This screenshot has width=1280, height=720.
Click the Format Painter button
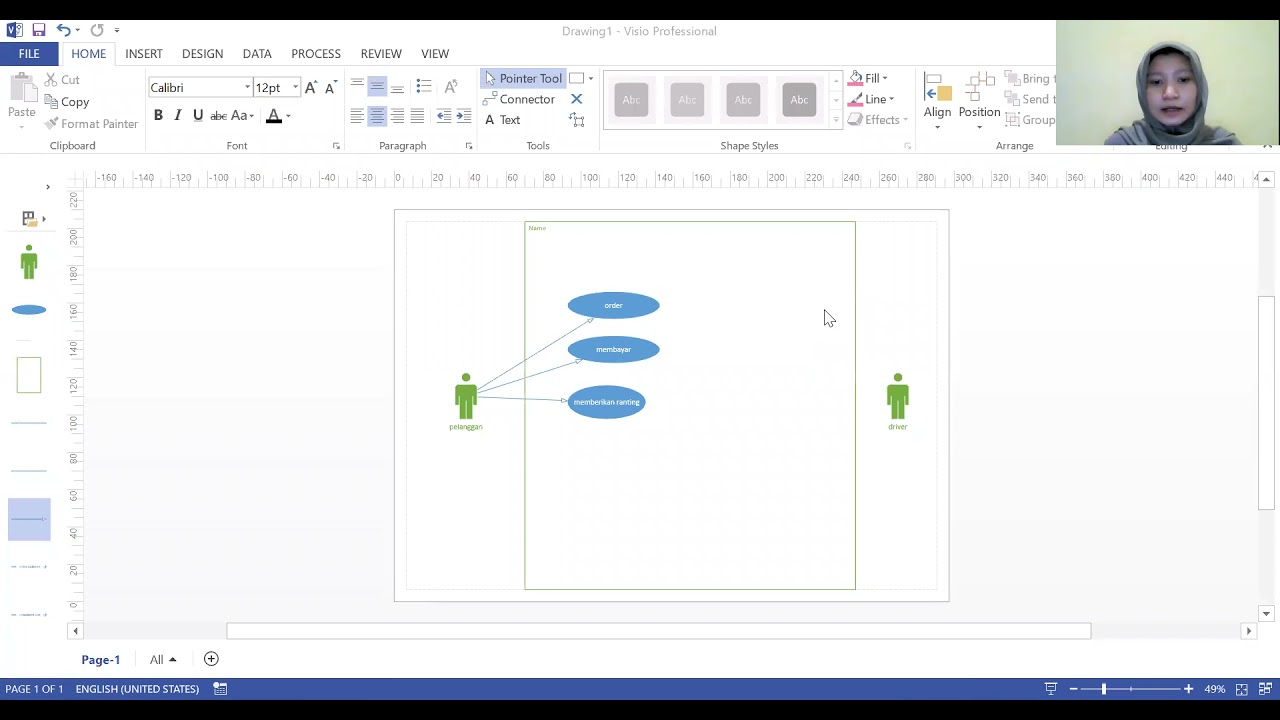(x=91, y=124)
